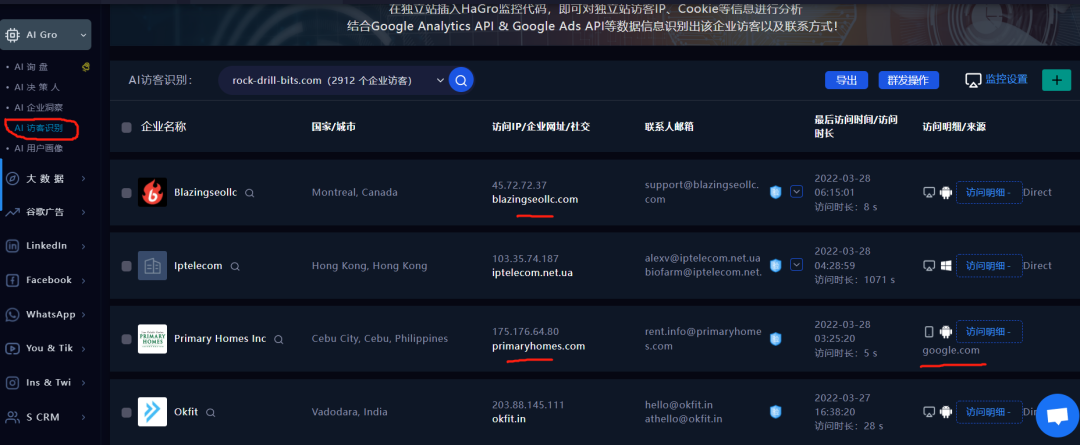Screen dimensions: 1080x445
Task: Open the AI 询盘 menu item
Action: point(32,67)
